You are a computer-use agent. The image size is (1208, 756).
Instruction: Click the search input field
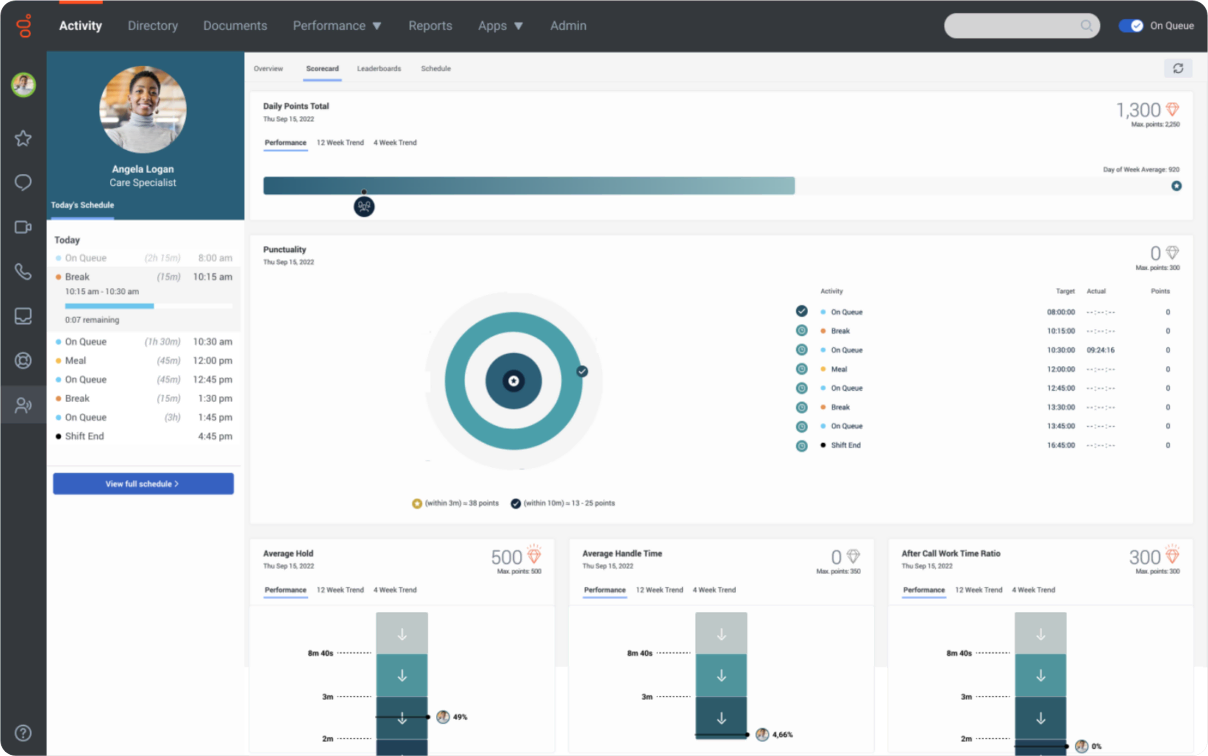click(1012, 26)
